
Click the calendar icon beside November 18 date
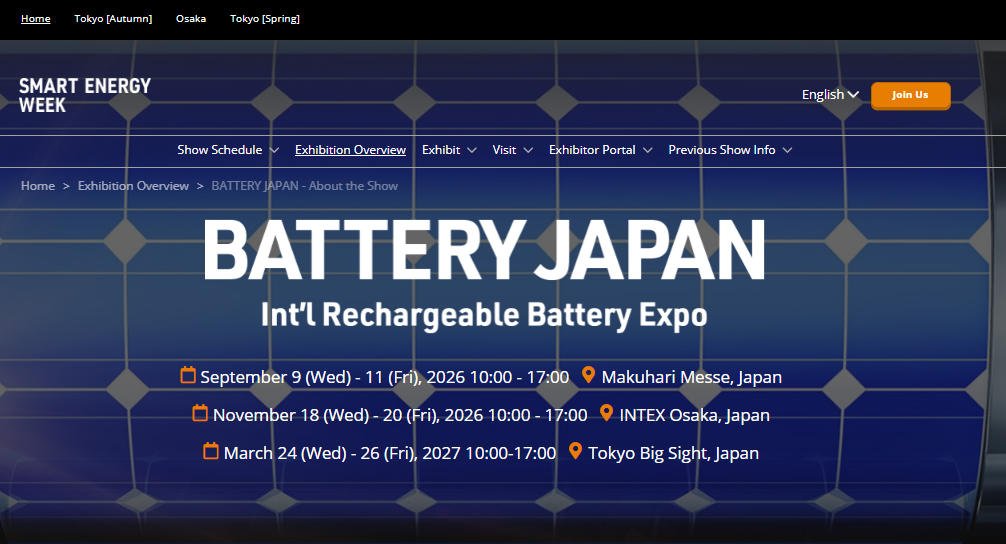point(200,412)
